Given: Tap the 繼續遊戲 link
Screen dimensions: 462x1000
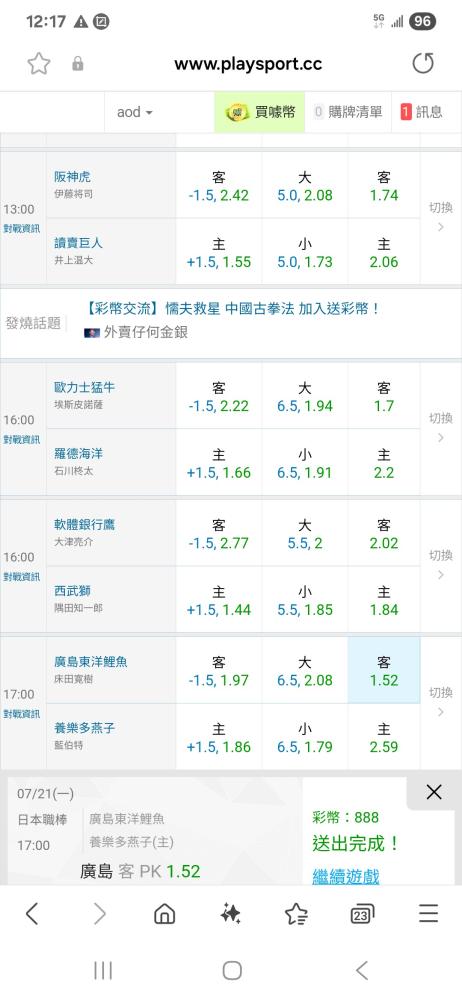Looking at the screenshot, I should click(345, 876).
